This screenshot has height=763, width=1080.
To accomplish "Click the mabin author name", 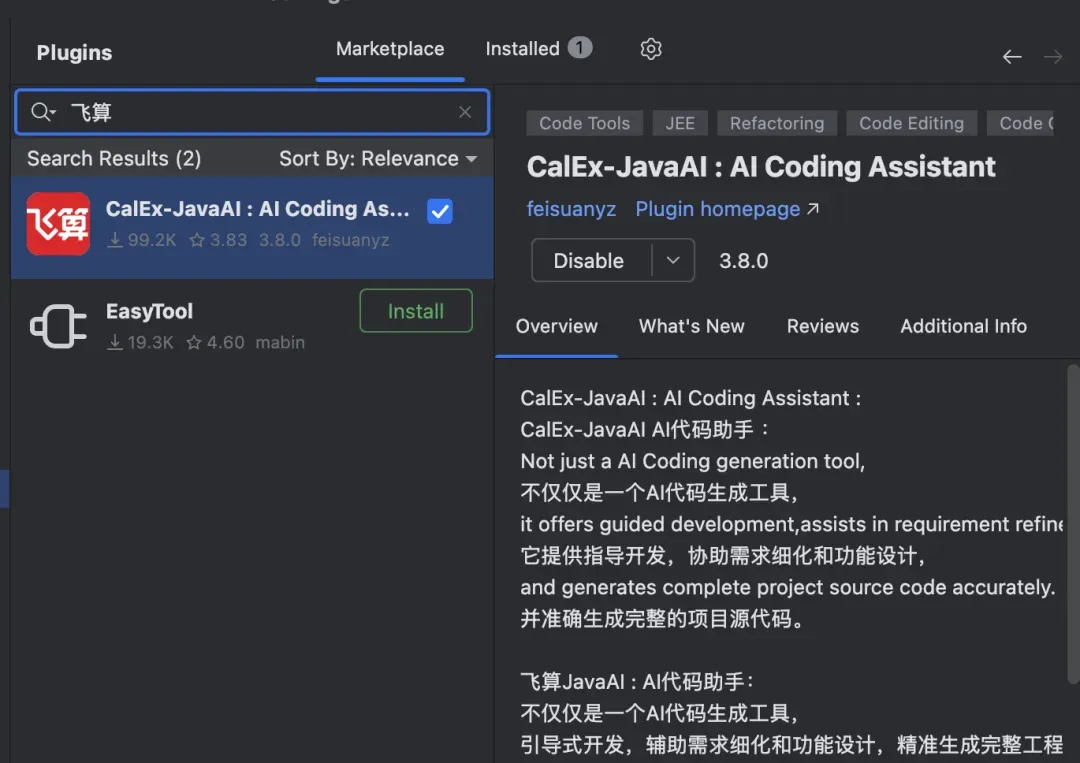I will click(280, 342).
